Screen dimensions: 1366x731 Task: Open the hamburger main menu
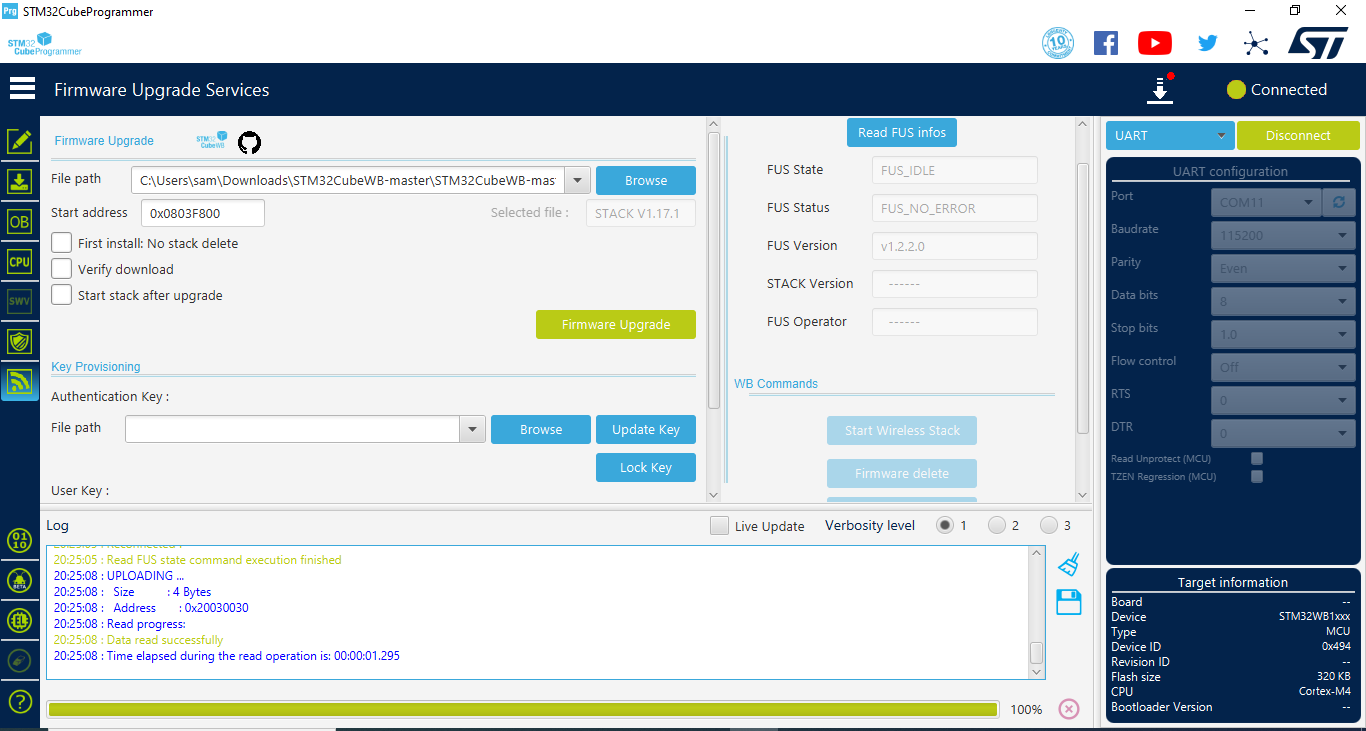click(22, 87)
